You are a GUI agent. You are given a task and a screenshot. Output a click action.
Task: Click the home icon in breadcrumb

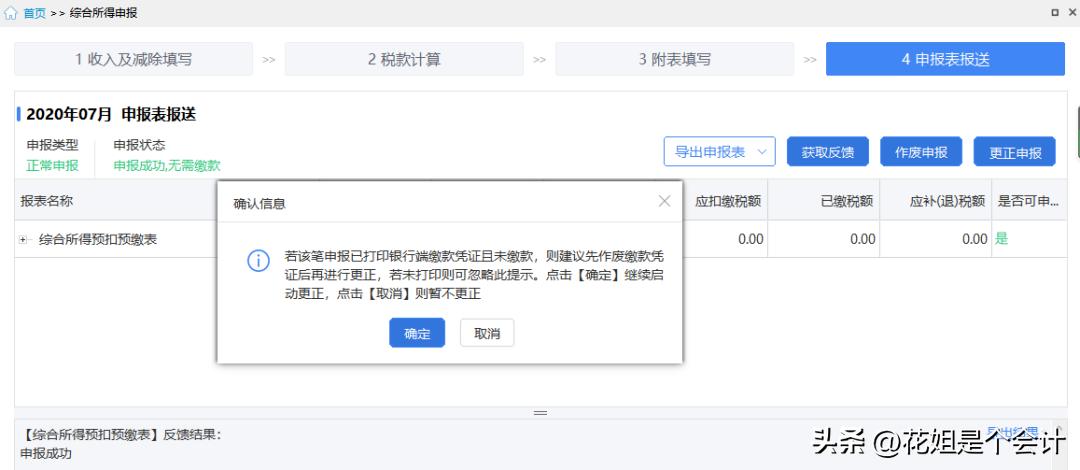coord(12,13)
